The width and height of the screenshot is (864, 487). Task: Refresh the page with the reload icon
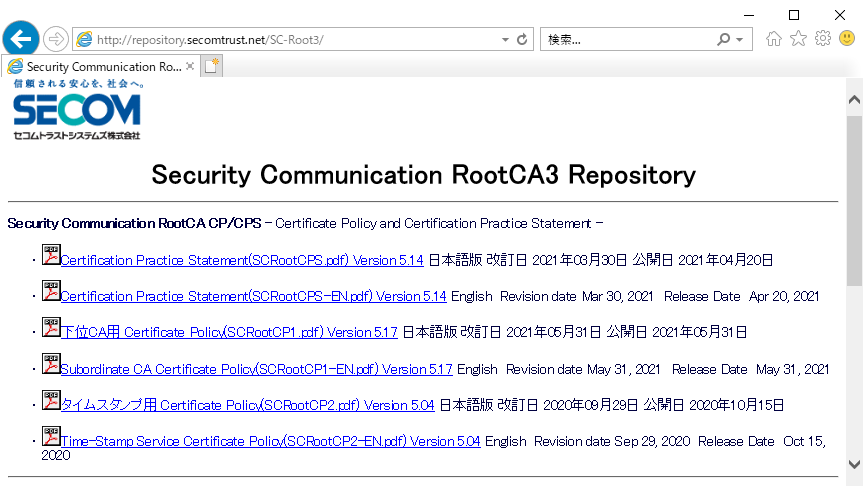click(522, 40)
